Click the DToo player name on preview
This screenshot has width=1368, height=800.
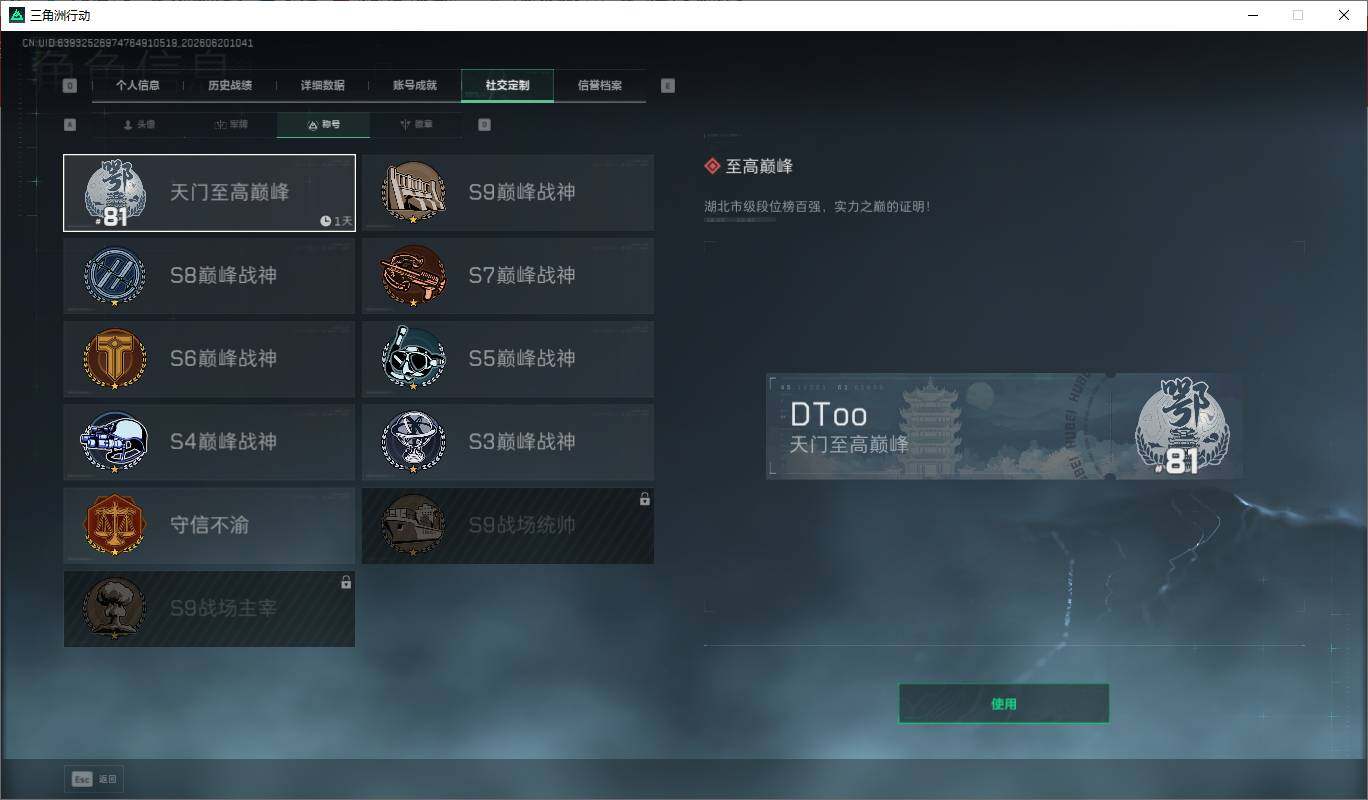[829, 415]
